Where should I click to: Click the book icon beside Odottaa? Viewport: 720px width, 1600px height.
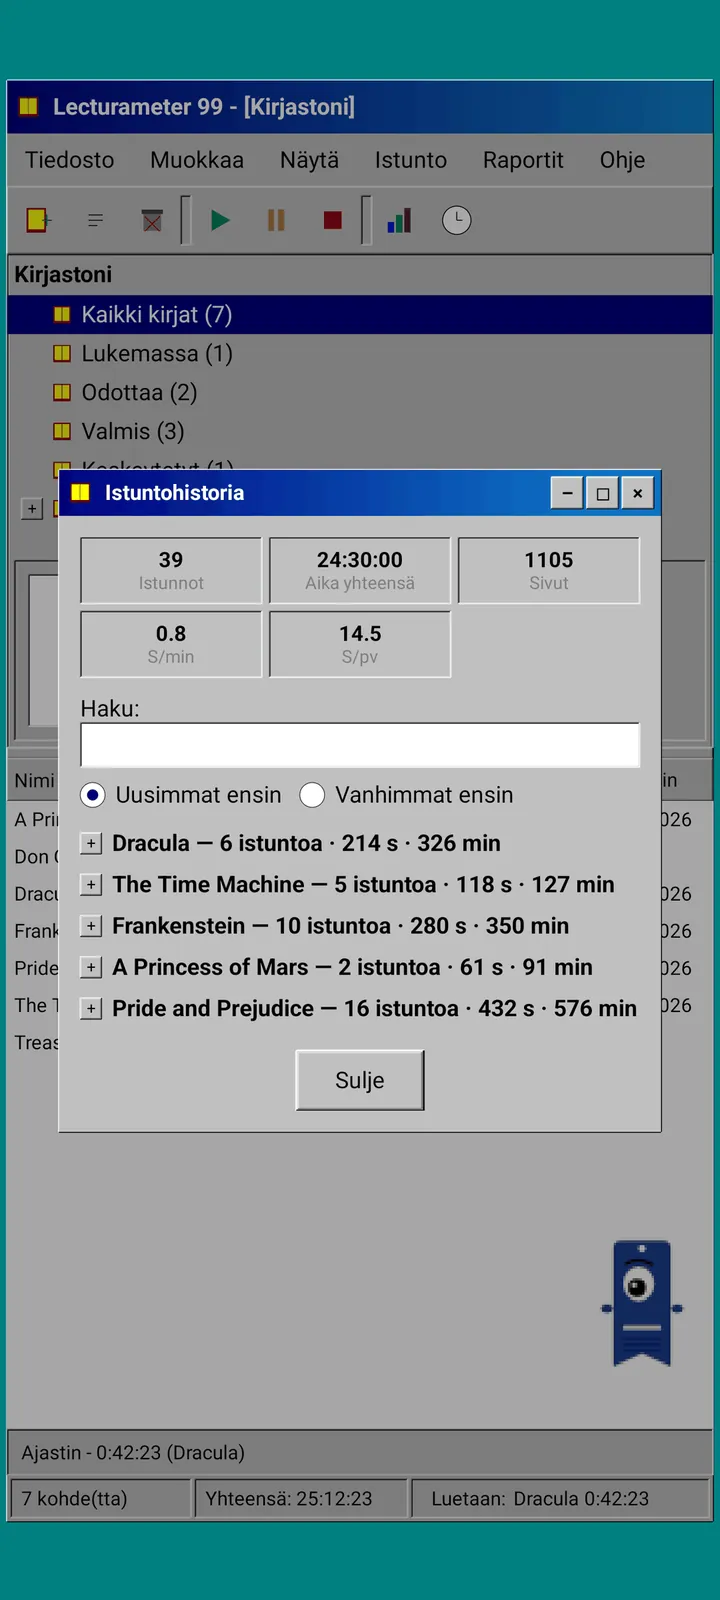[62, 392]
